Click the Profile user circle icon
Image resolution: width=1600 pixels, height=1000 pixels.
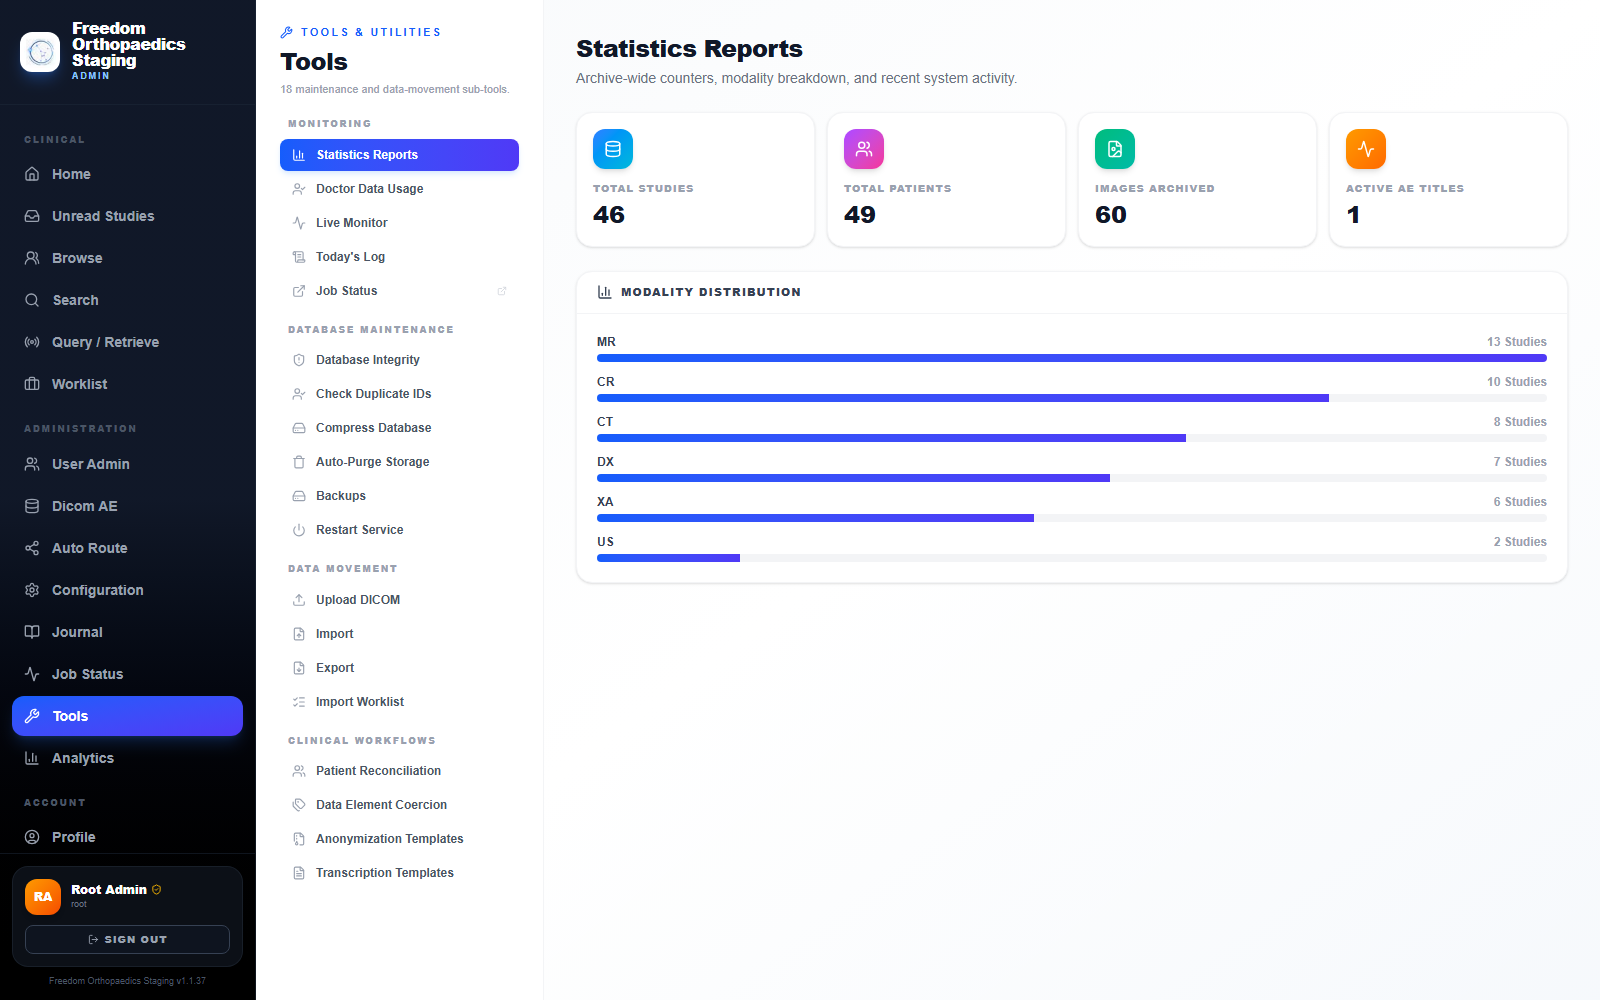coord(32,837)
